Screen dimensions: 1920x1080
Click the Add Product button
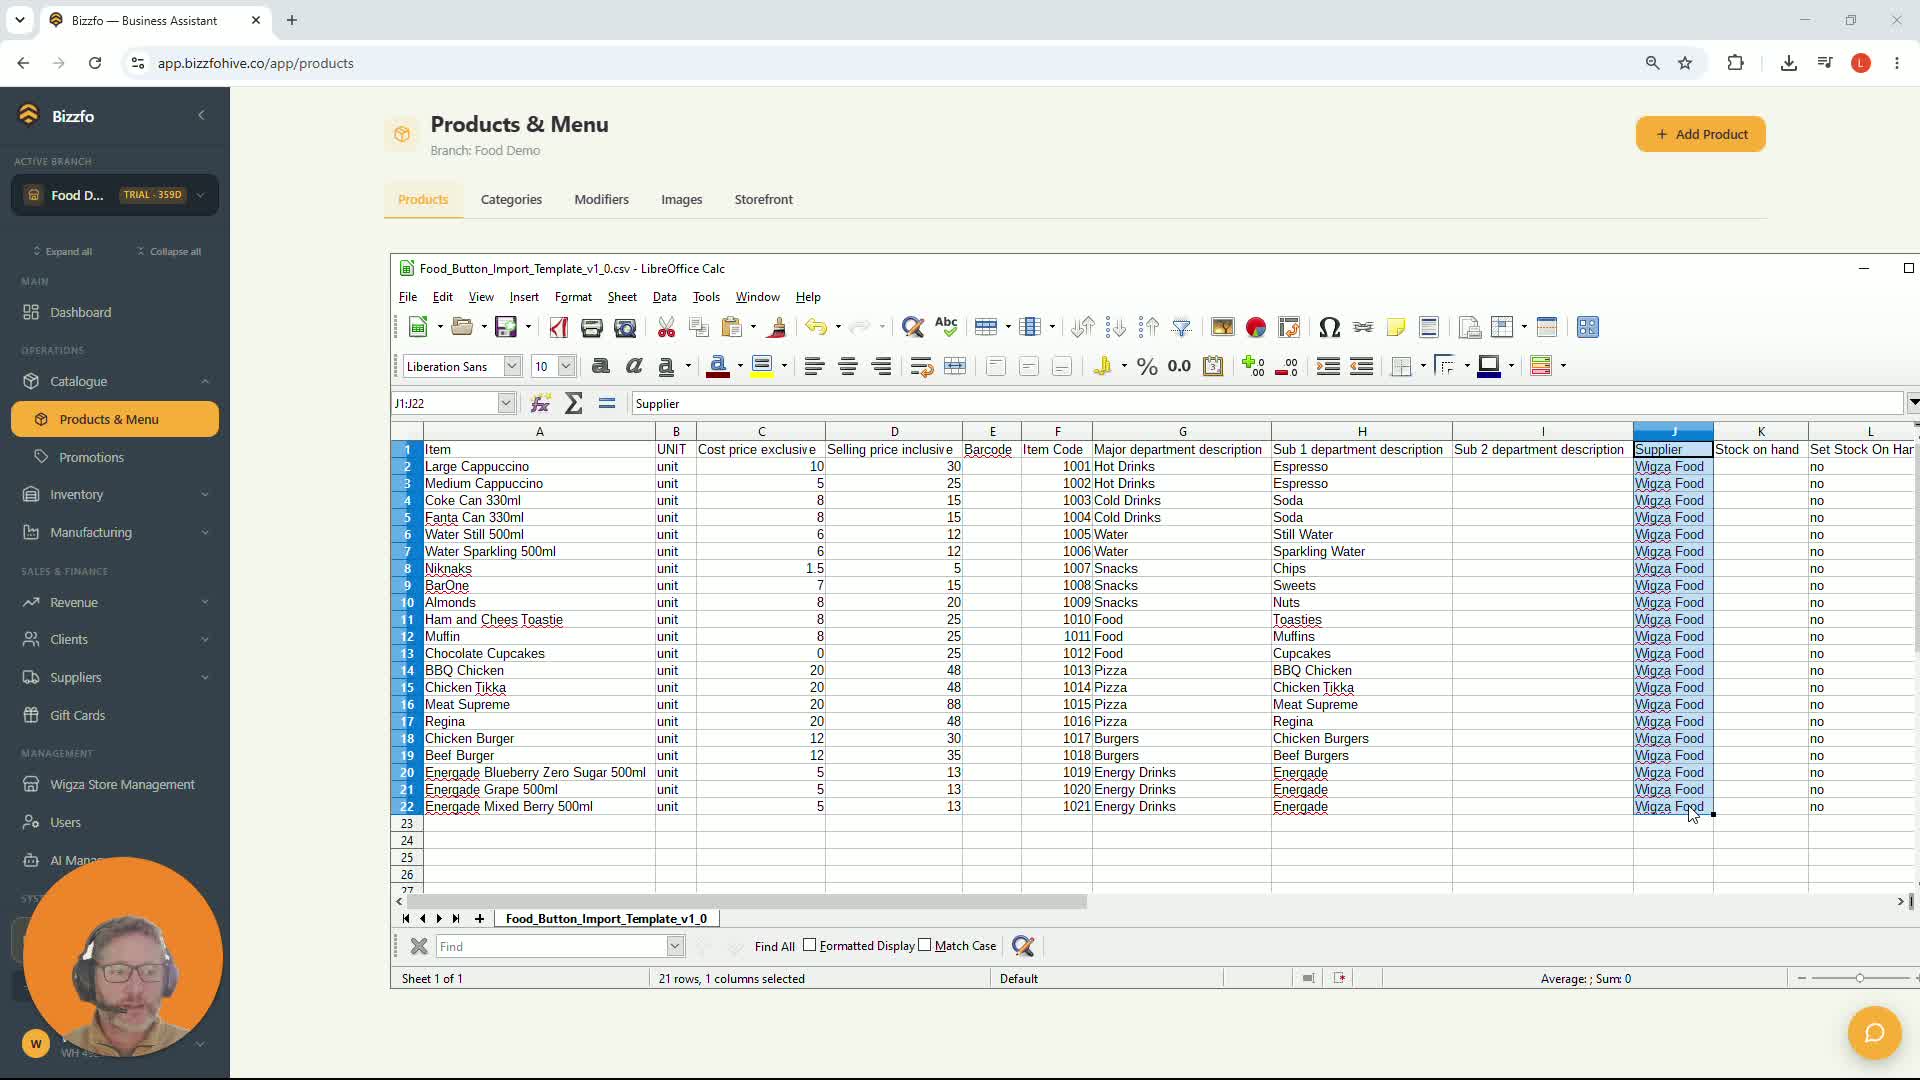point(1700,134)
